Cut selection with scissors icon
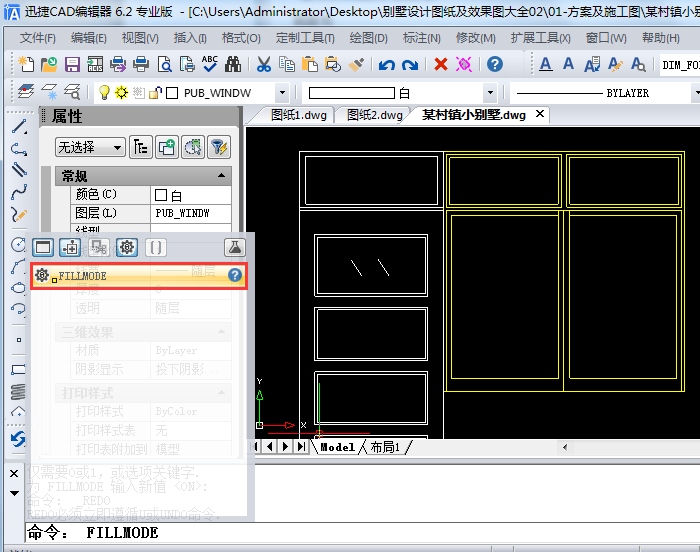The image size is (700, 552). 264,65
